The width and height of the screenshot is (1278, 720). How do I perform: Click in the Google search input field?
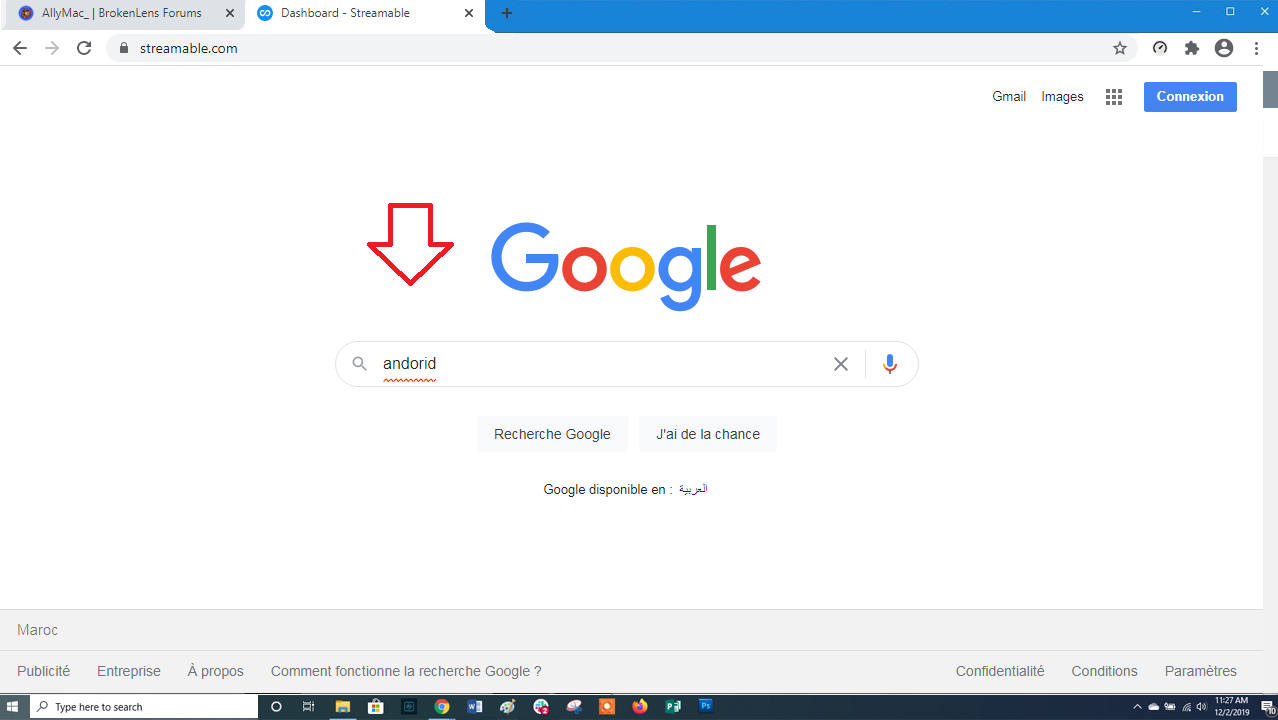600,364
